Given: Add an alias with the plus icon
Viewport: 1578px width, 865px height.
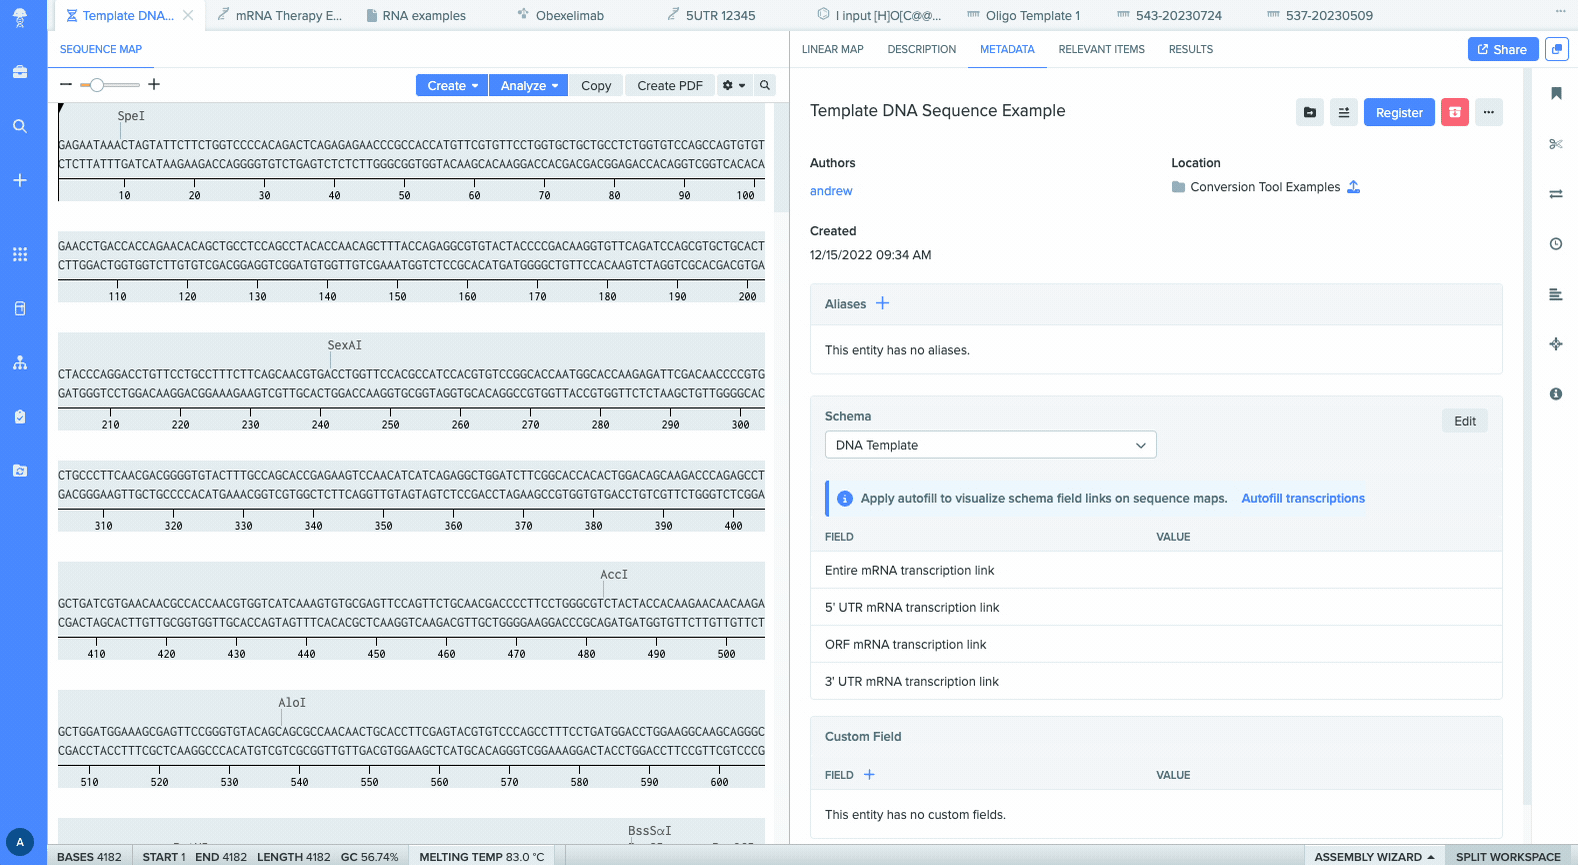Looking at the screenshot, I should click(x=882, y=303).
